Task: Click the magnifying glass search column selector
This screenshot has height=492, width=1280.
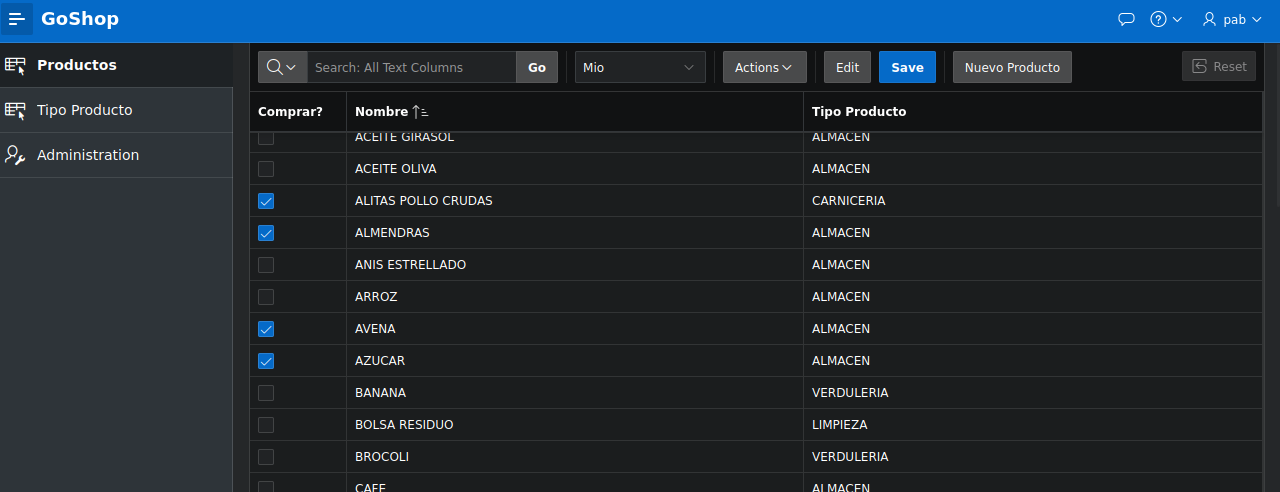Action: coord(282,67)
